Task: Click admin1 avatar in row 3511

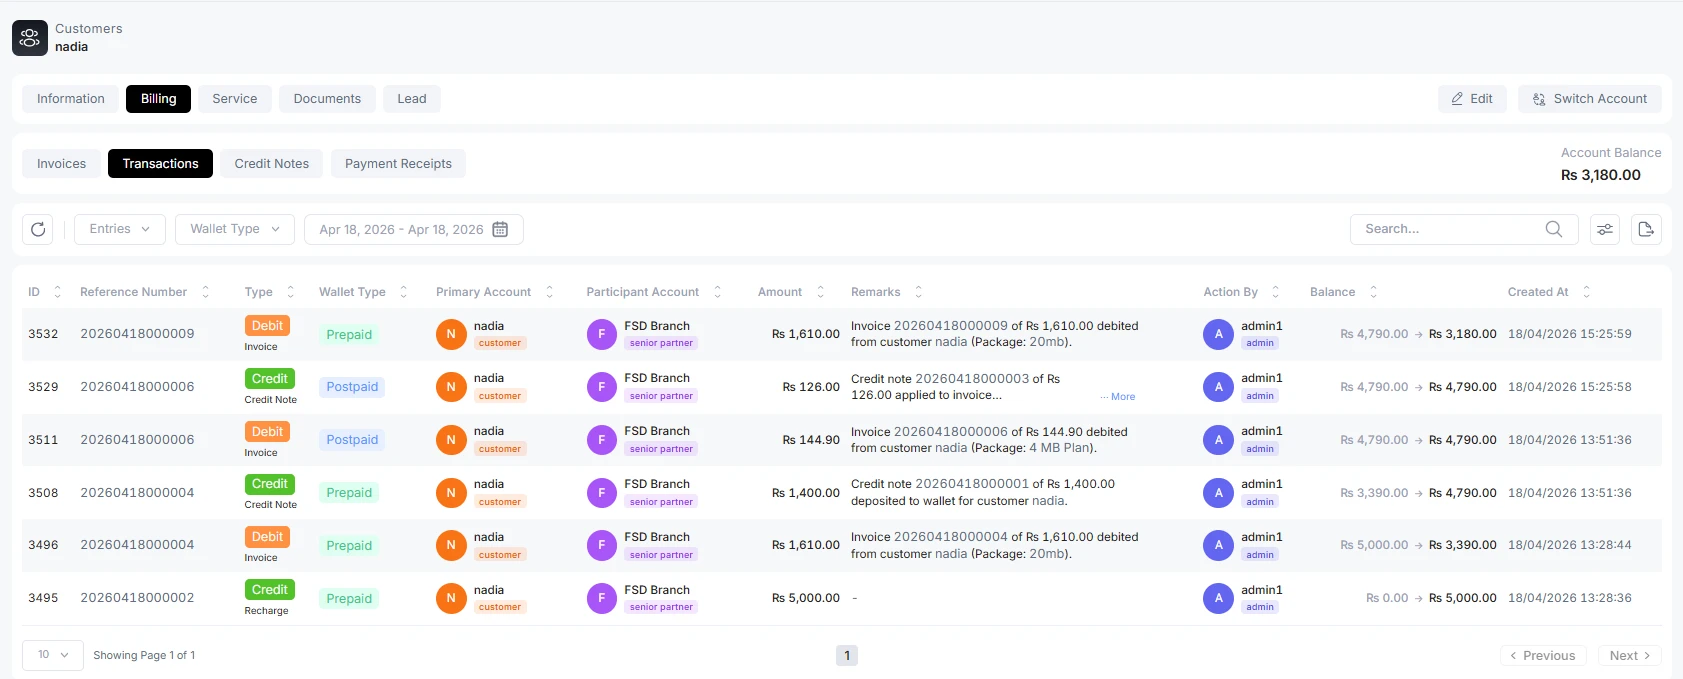Action: coord(1218,440)
